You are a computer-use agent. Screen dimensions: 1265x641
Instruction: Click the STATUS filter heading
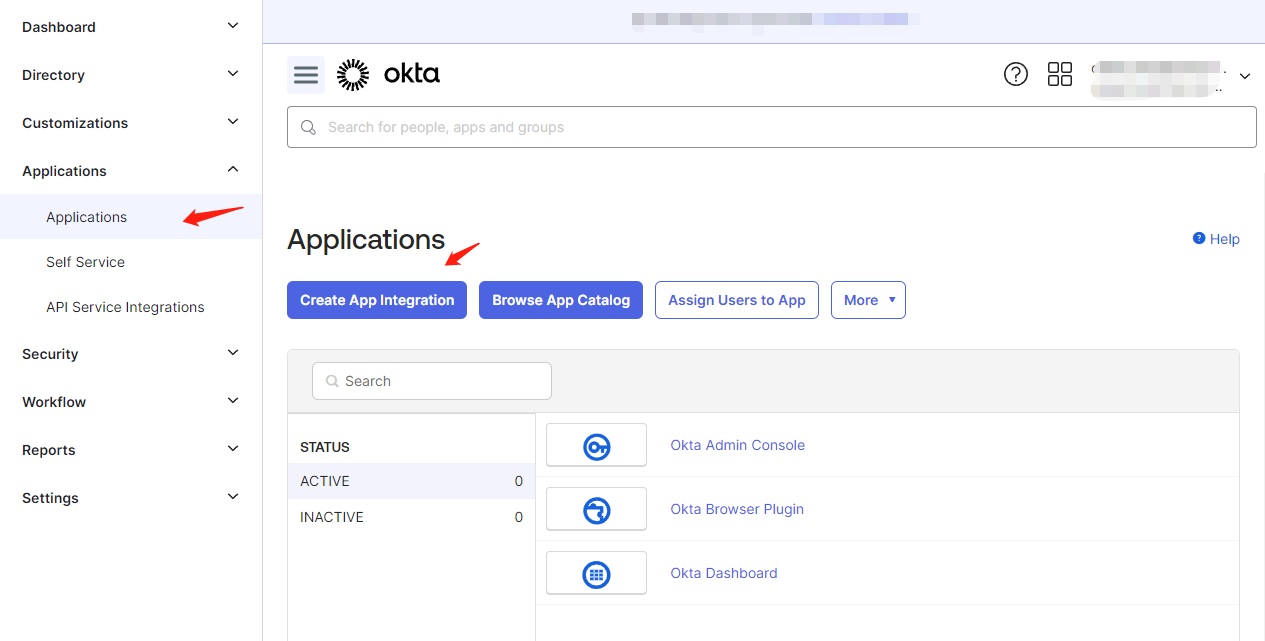(325, 447)
